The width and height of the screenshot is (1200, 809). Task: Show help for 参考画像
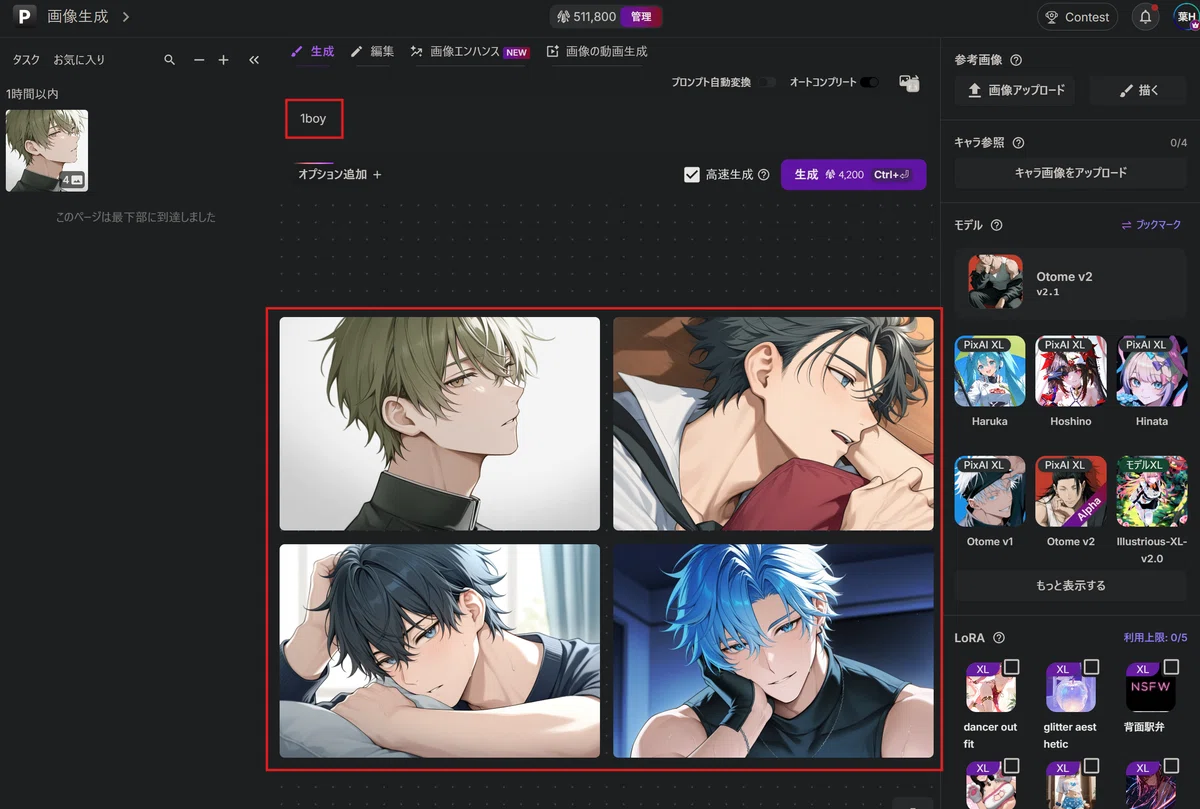1016,60
